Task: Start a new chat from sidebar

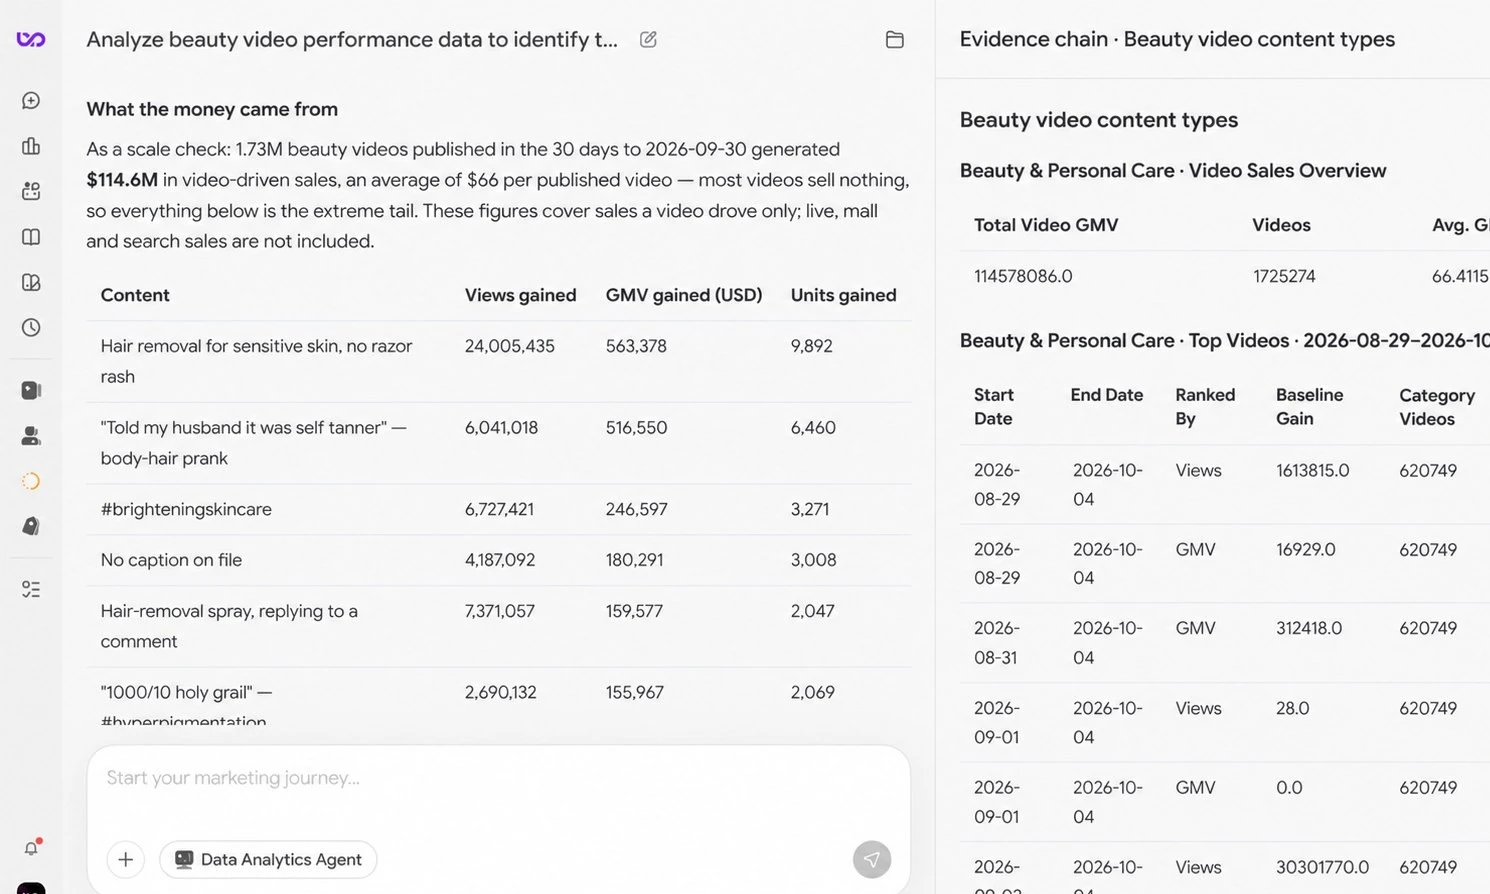Action: pos(31,101)
